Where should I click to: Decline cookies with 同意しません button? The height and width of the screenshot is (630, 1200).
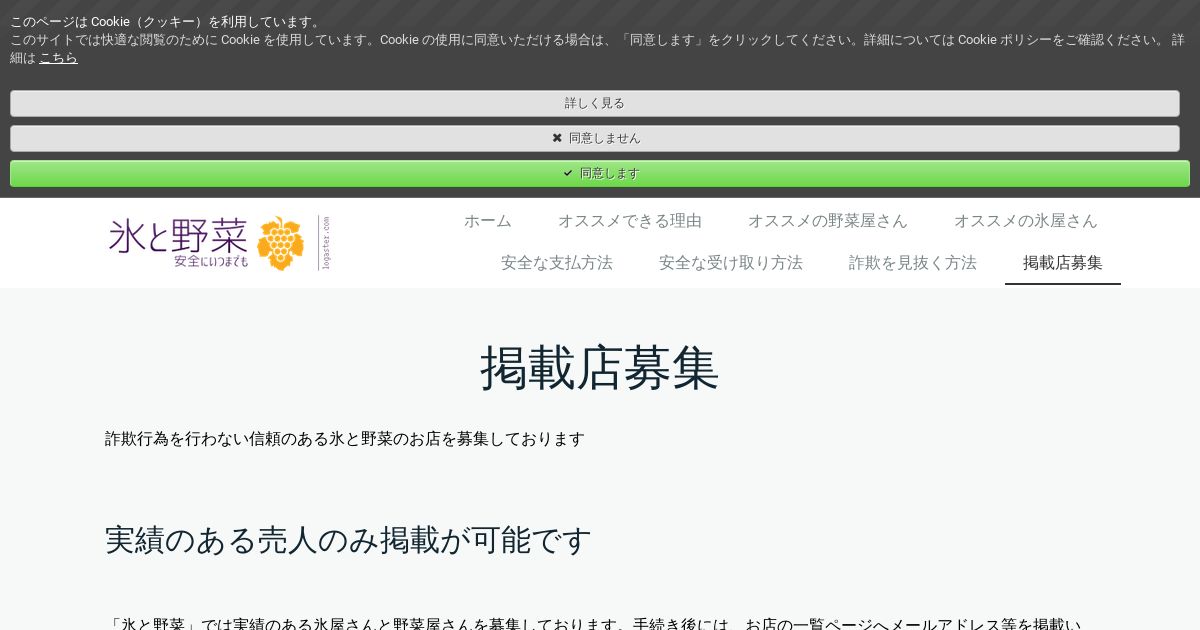[595, 138]
